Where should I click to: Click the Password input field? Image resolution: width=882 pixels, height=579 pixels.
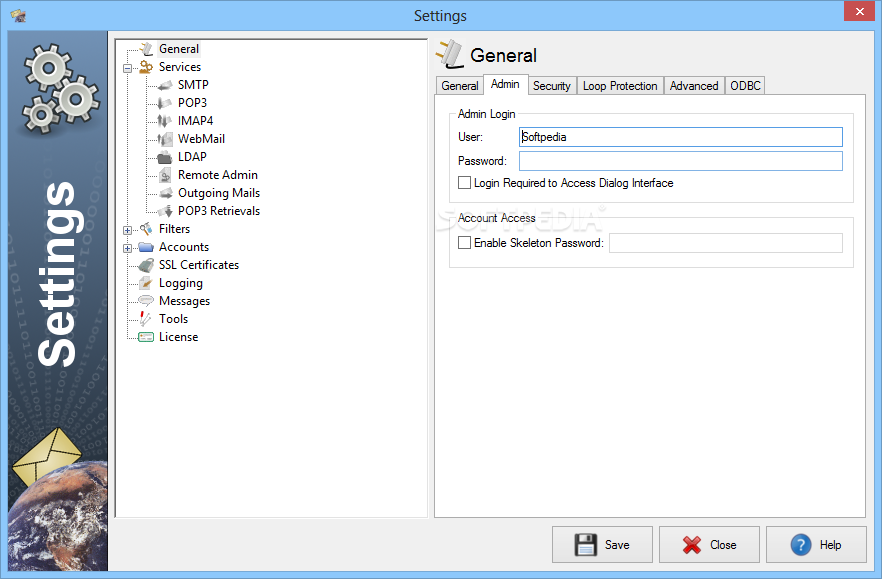(681, 161)
